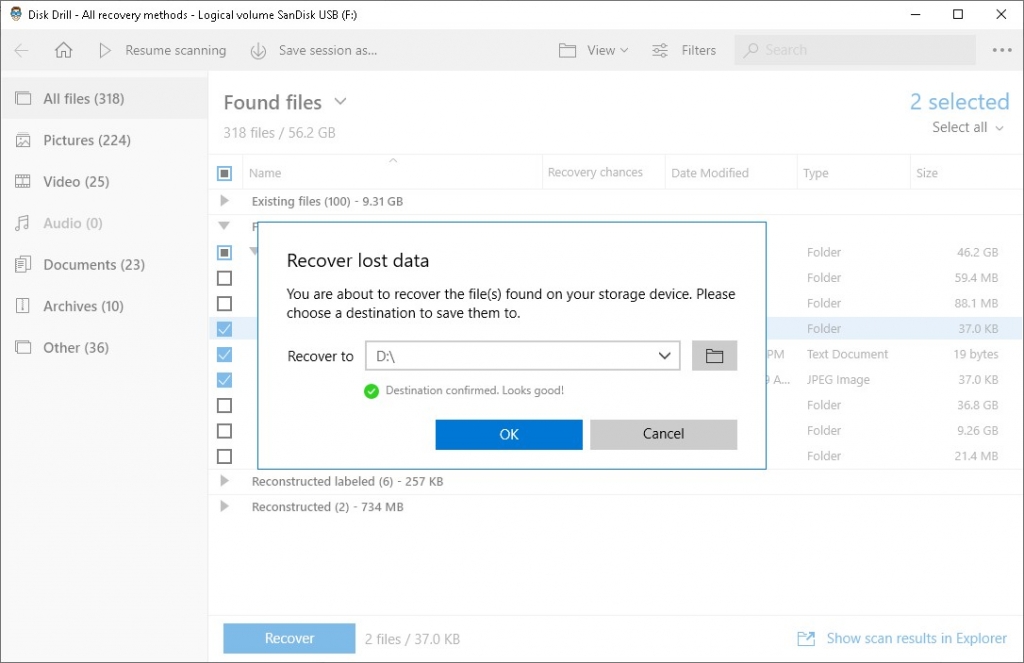Select the Video category icon
This screenshot has height=663, width=1024.
coord(22,181)
